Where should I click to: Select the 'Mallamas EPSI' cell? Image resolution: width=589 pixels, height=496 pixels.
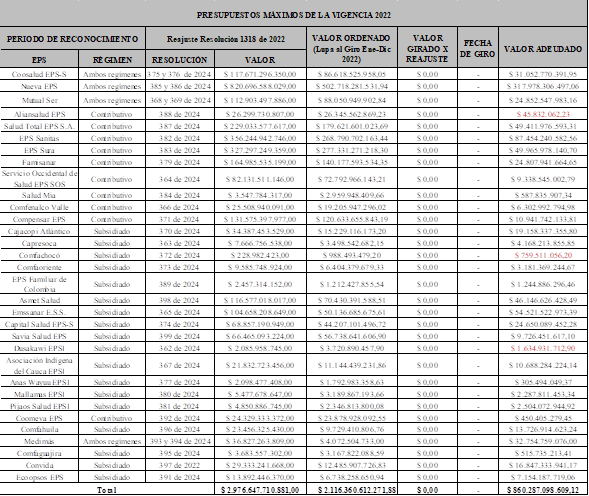point(39,394)
